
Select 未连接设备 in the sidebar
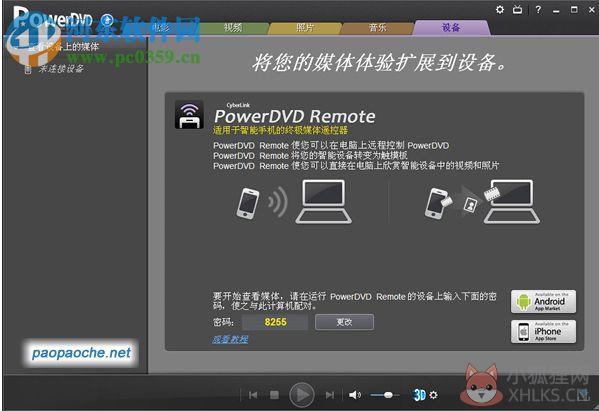point(61,69)
